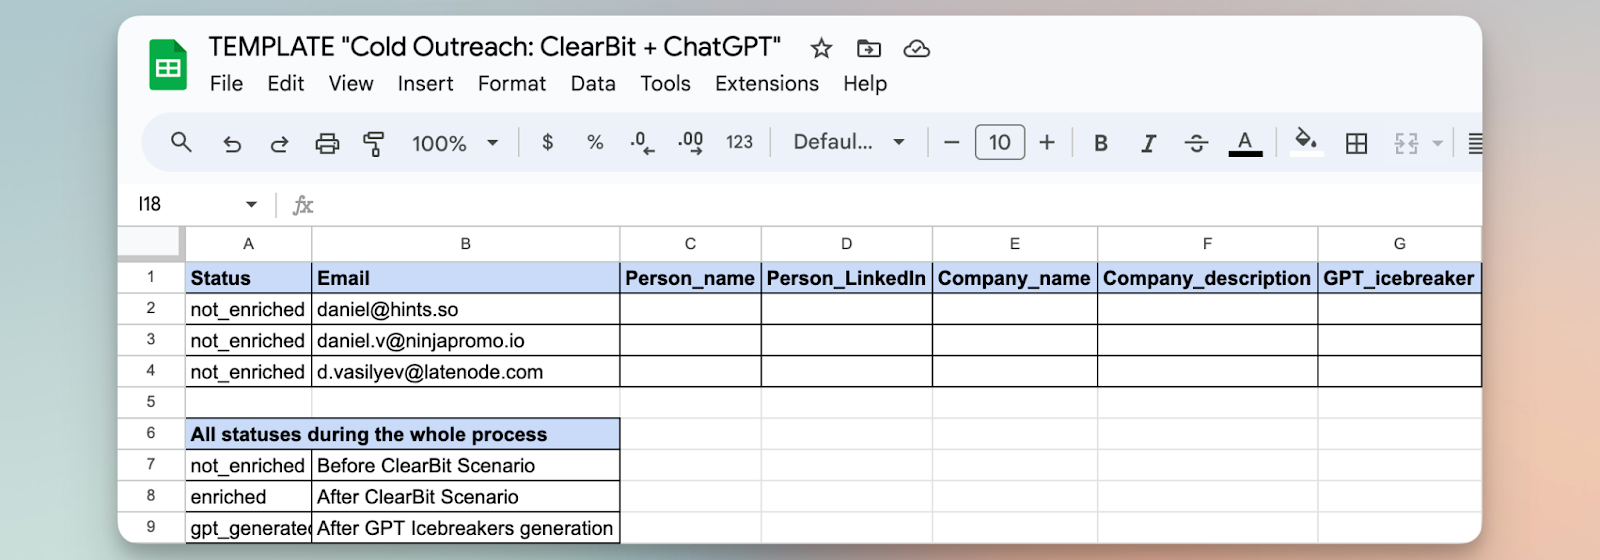Screen dimensions: 1600x560
Task: Check cloud save status icon
Action: 917,48
